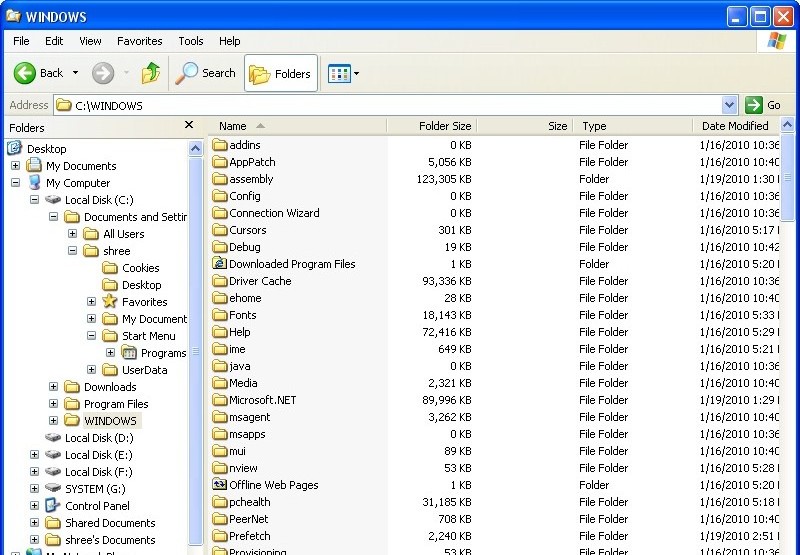The width and height of the screenshot is (800, 555).
Task: Select the SYSTEM (G:) drive icon
Action: 53,488
